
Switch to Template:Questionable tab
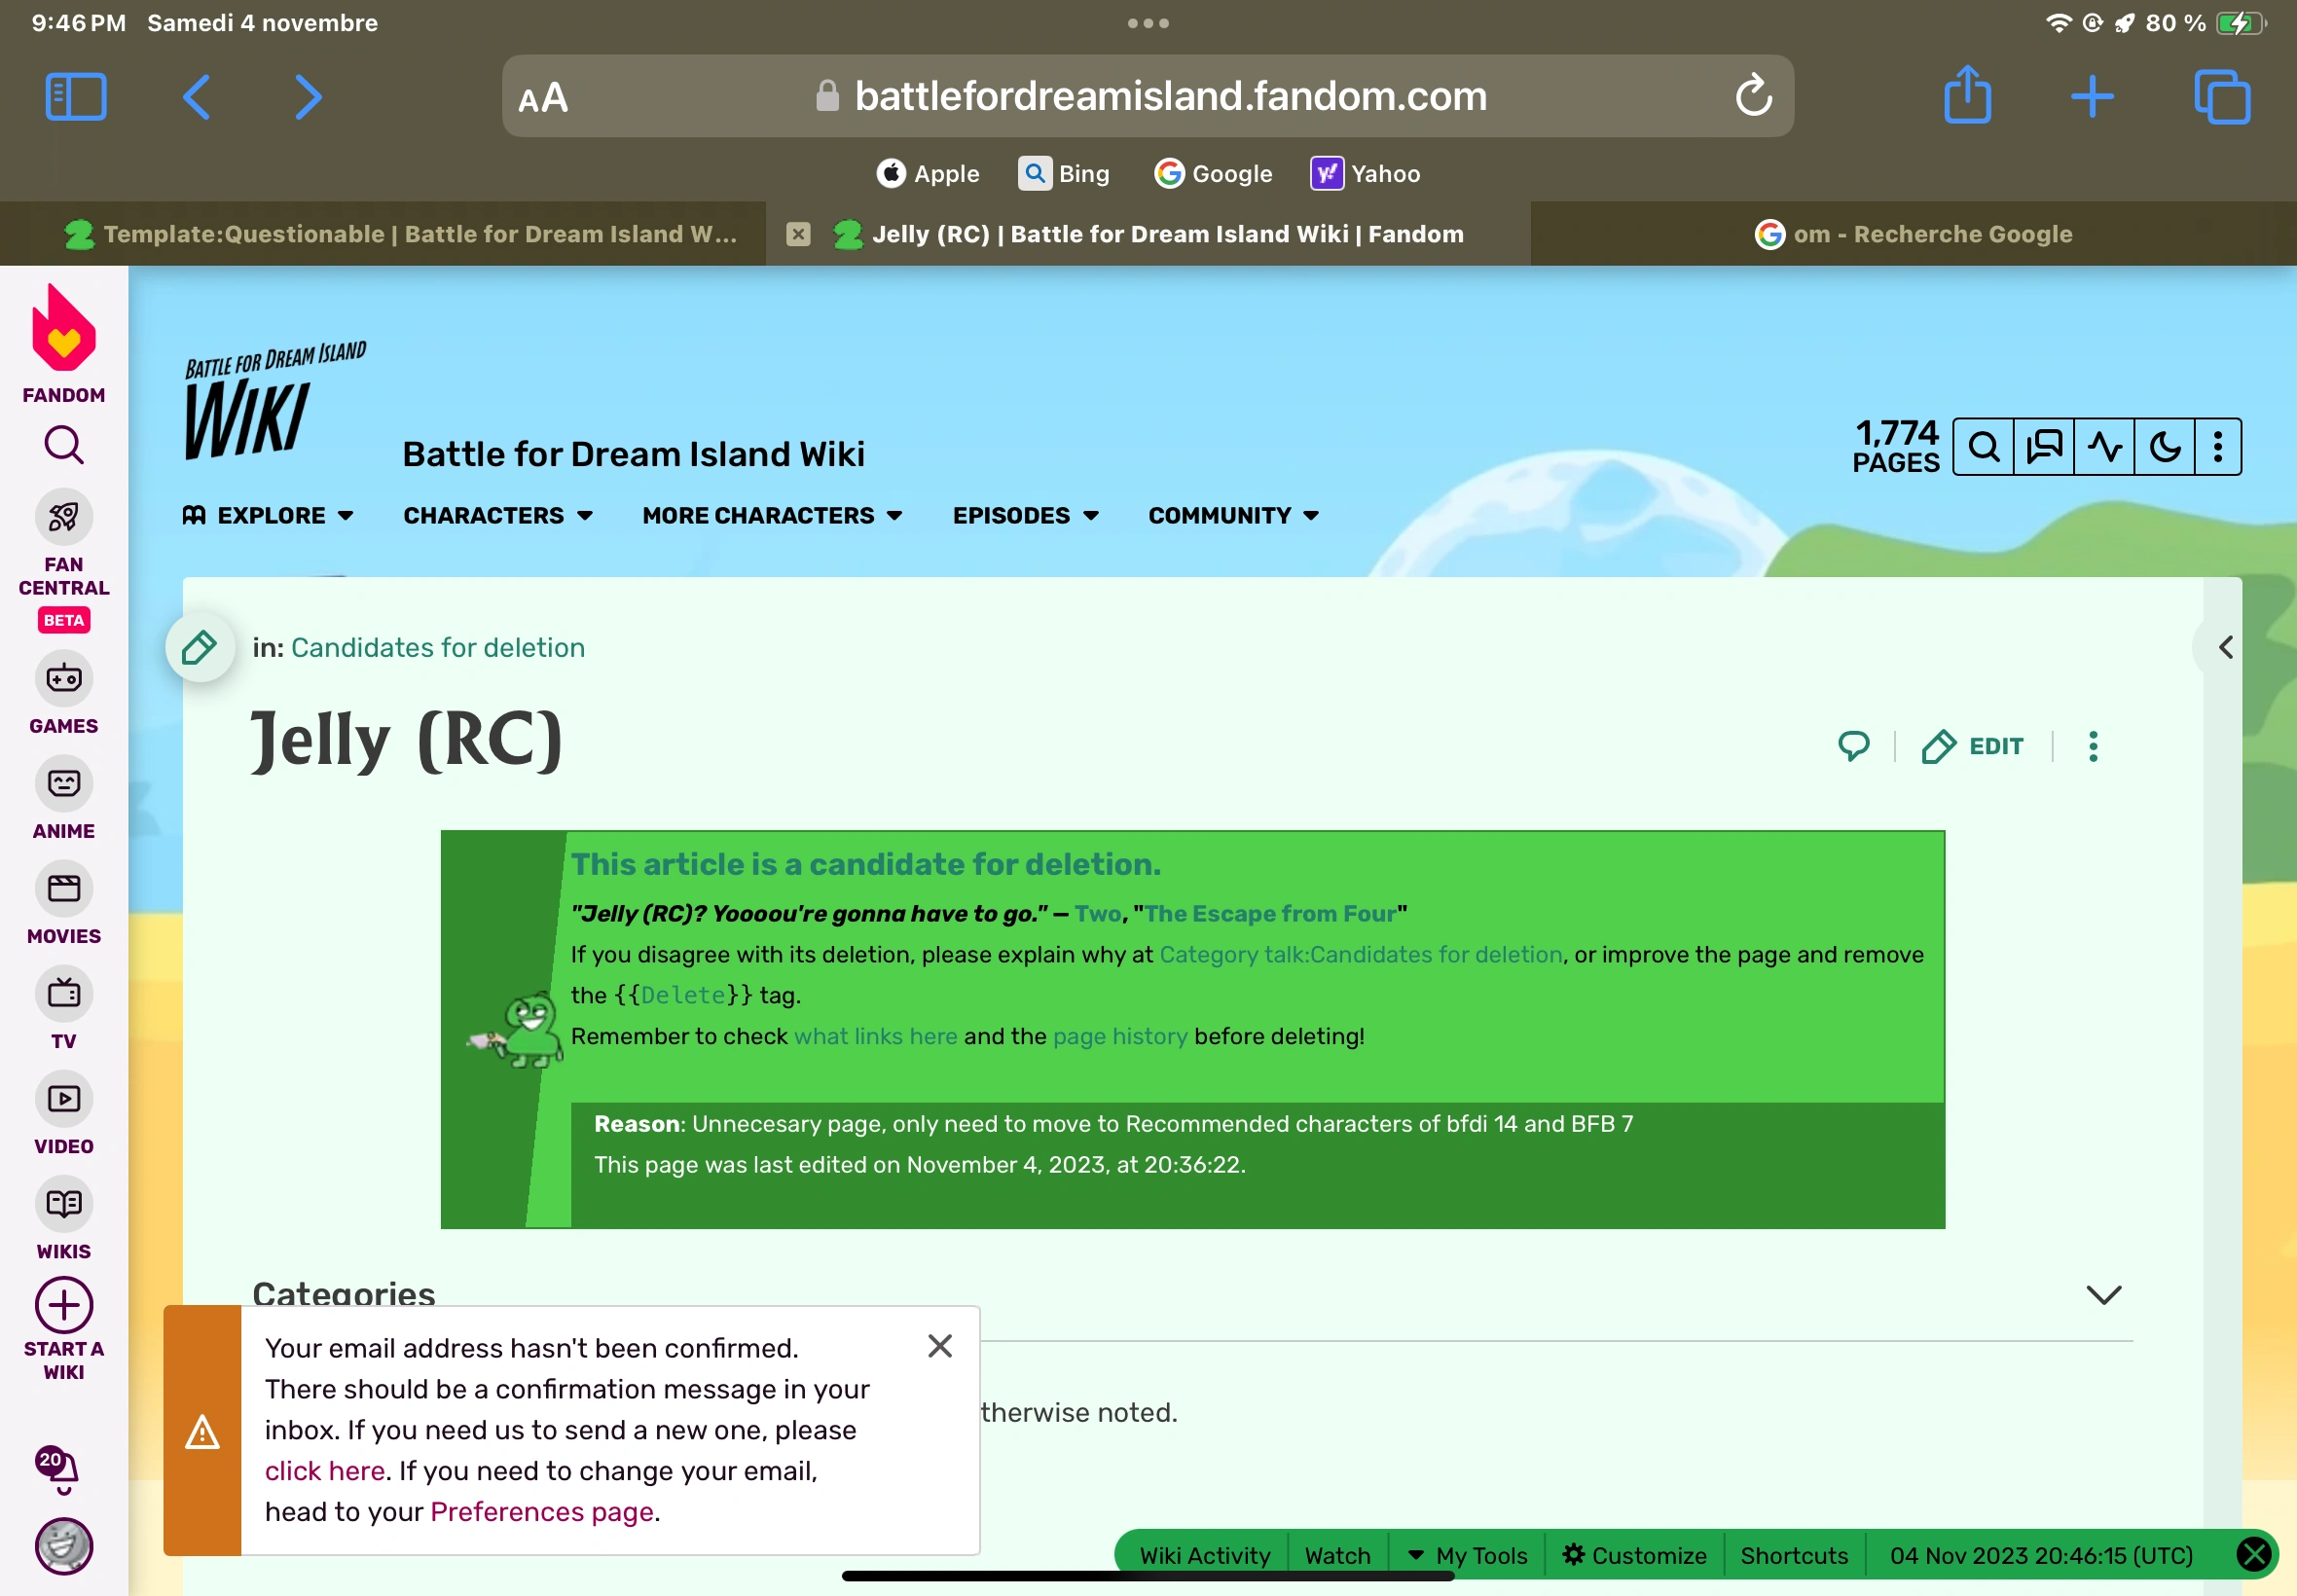tap(400, 234)
